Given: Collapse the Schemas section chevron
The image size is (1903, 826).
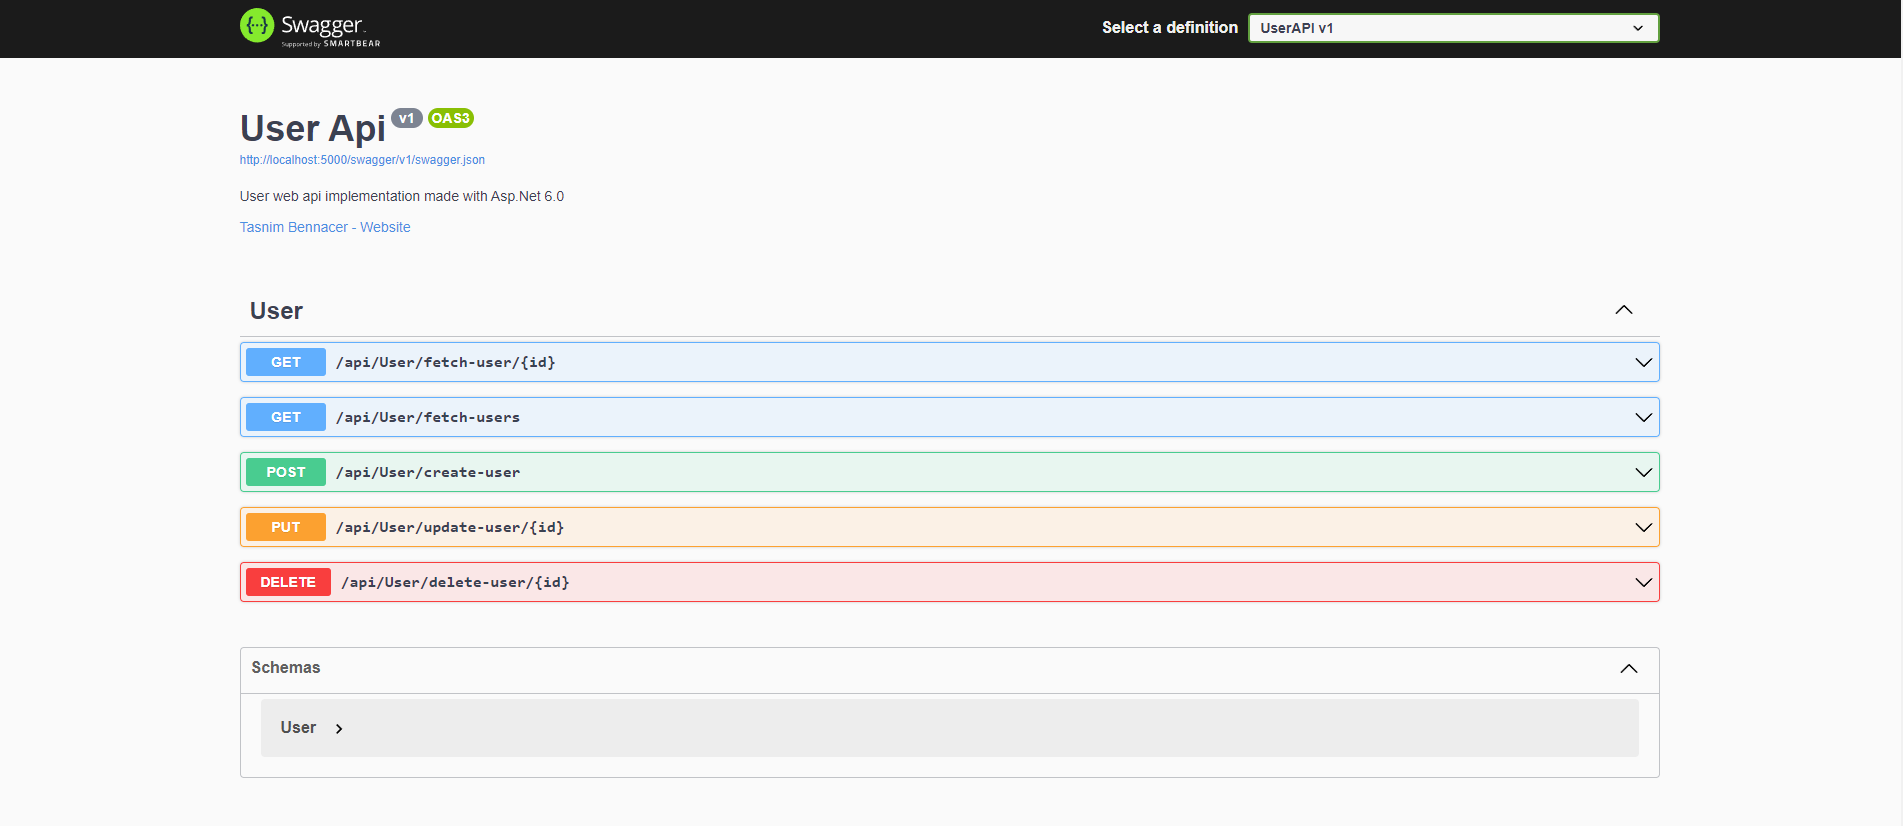Looking at the screenshot, I should [1629, 668].
